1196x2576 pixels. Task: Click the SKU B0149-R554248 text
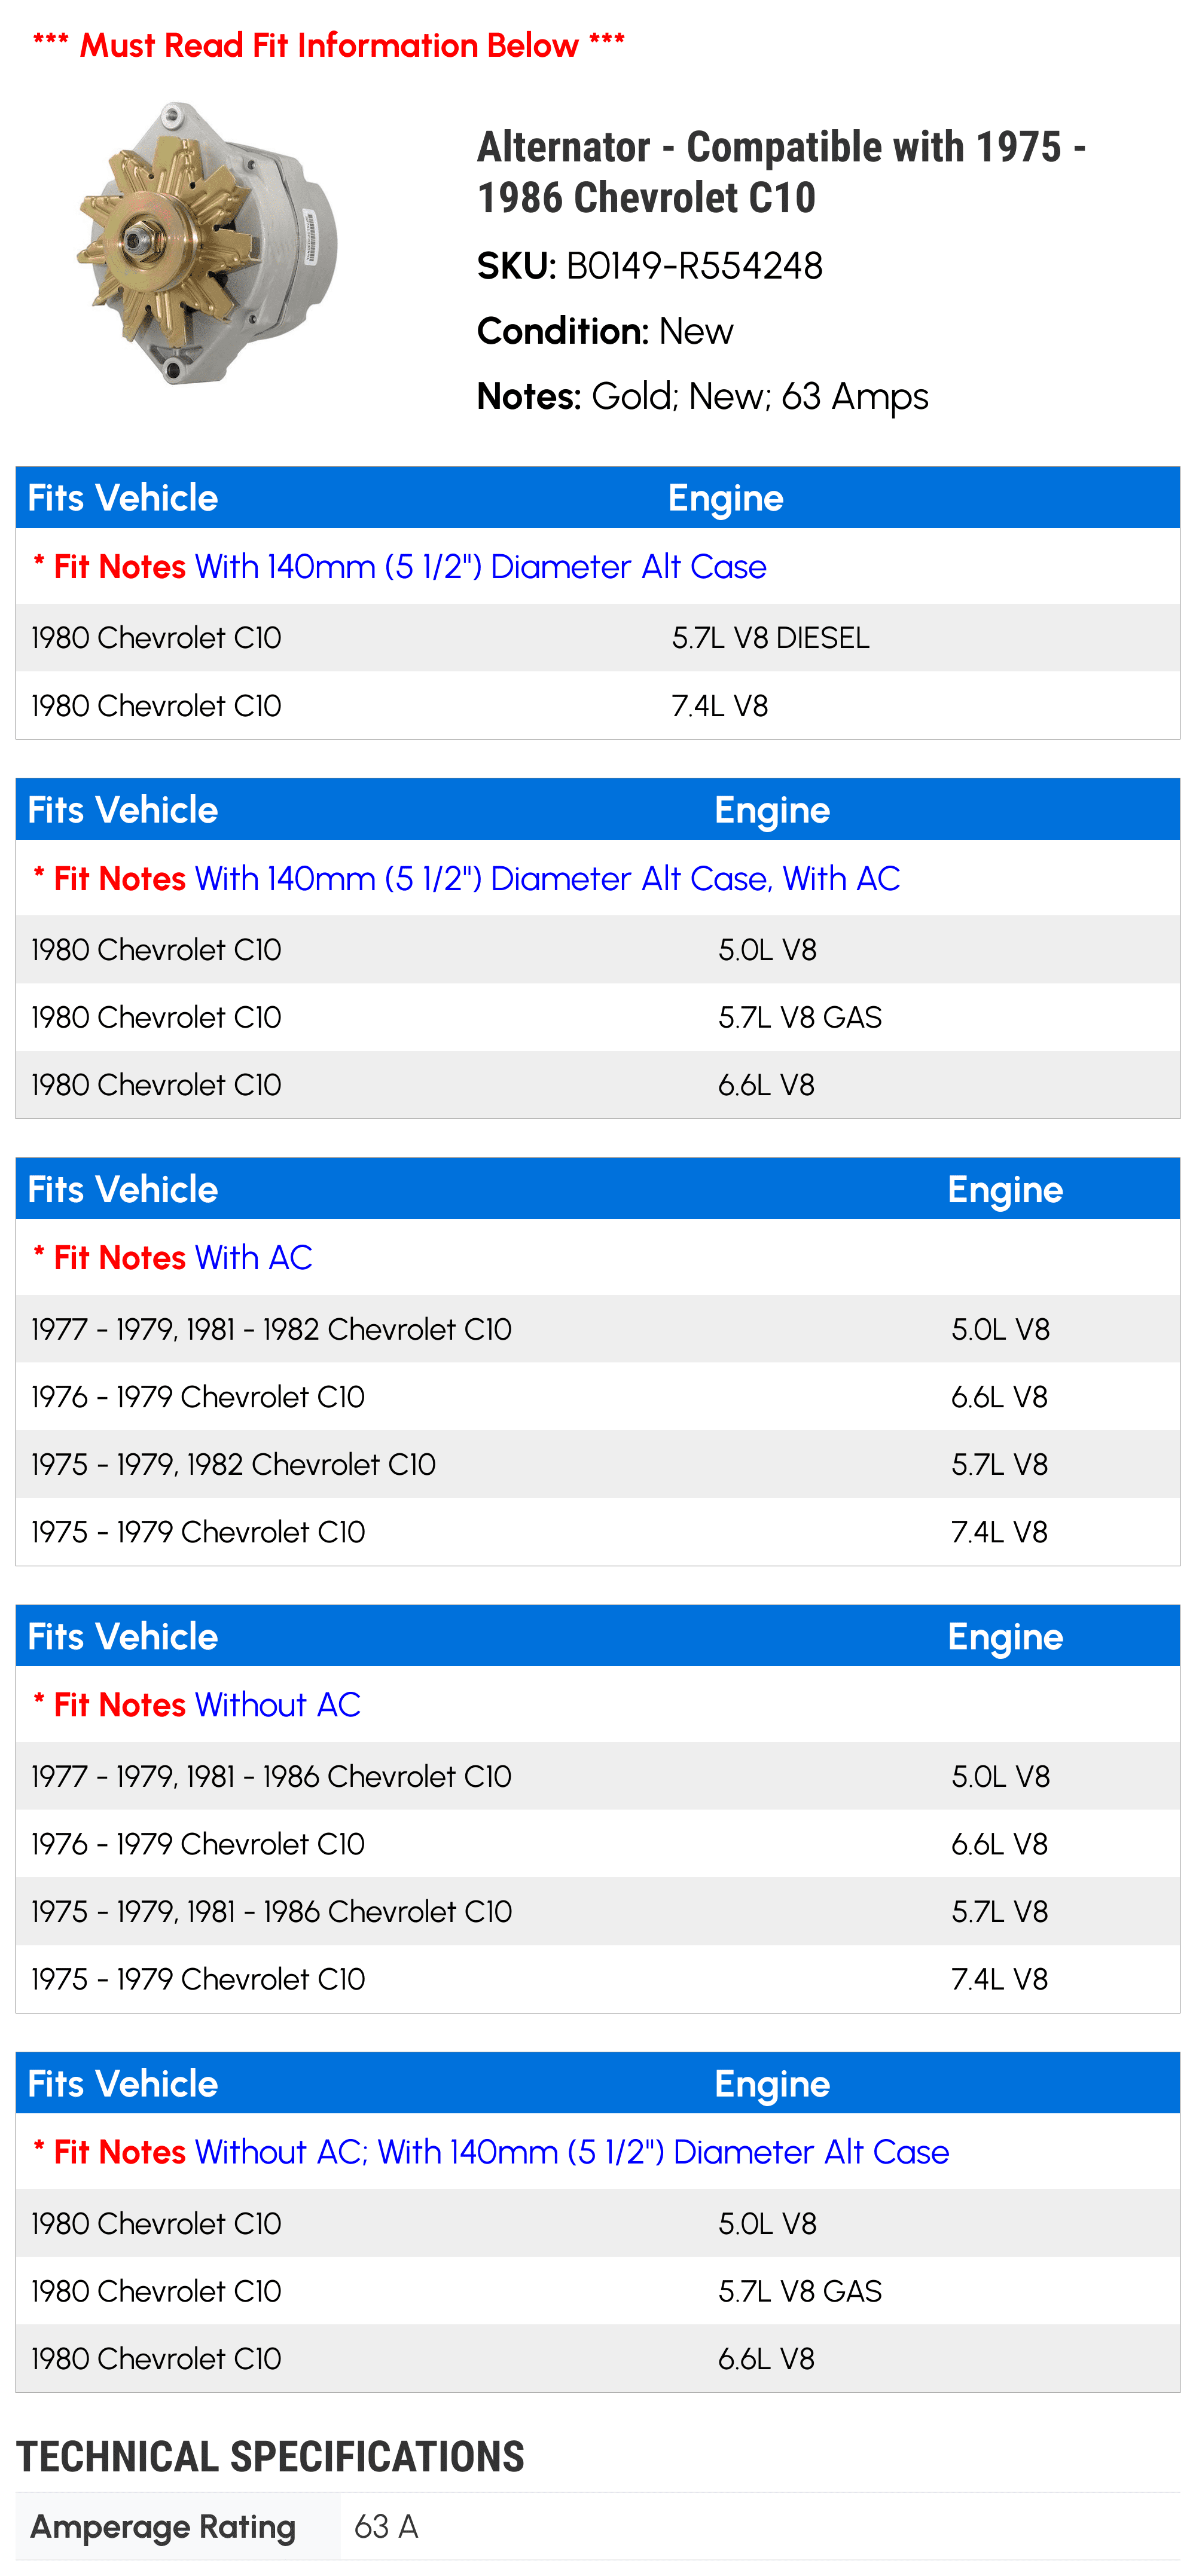coord(649,266)
